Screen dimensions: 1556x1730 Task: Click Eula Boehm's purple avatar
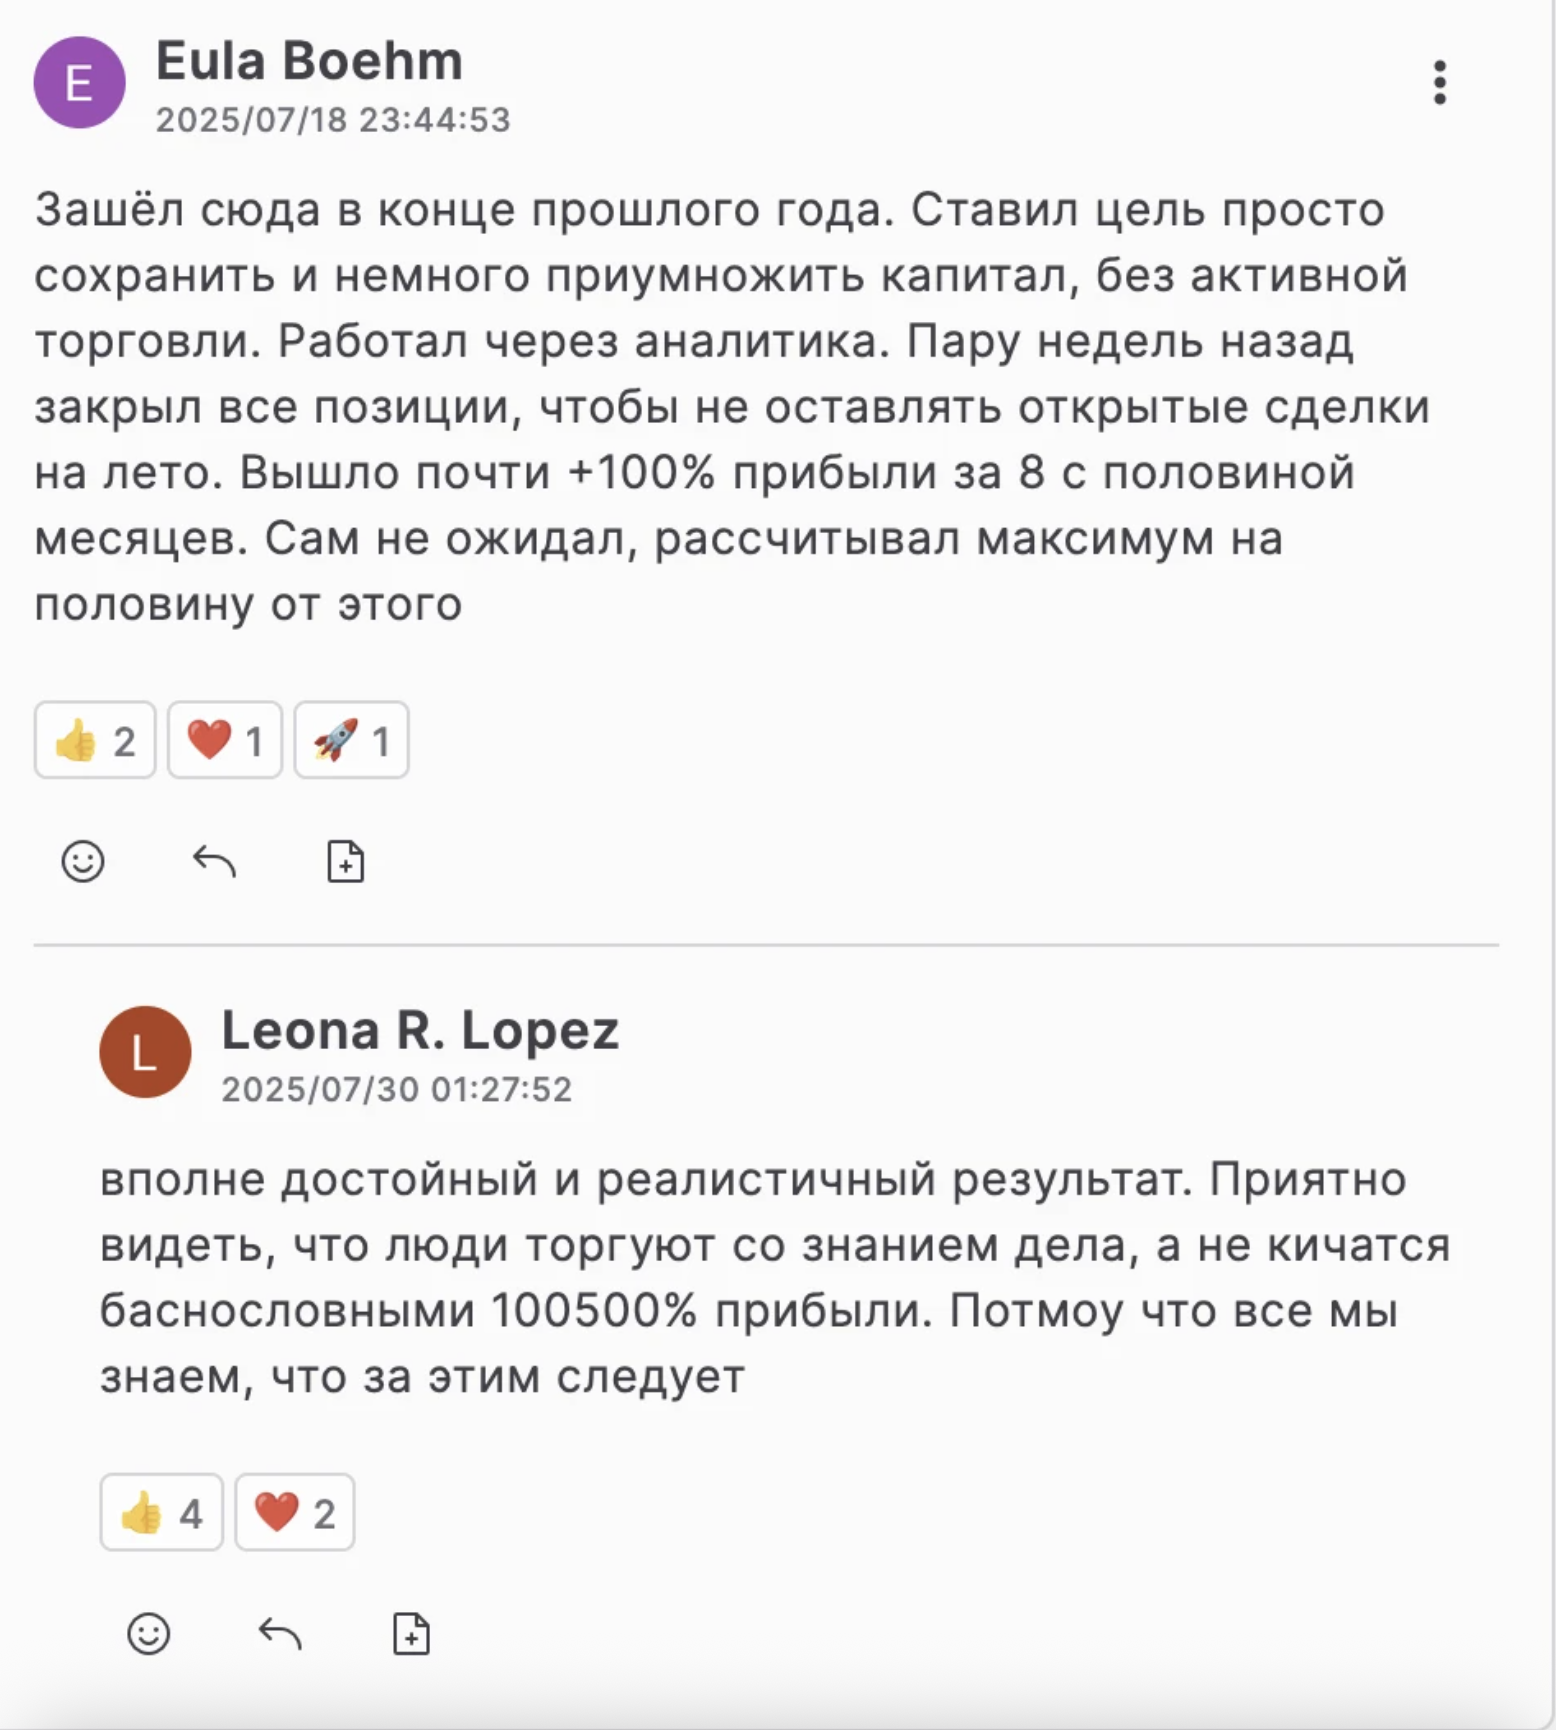pos(80,83)
